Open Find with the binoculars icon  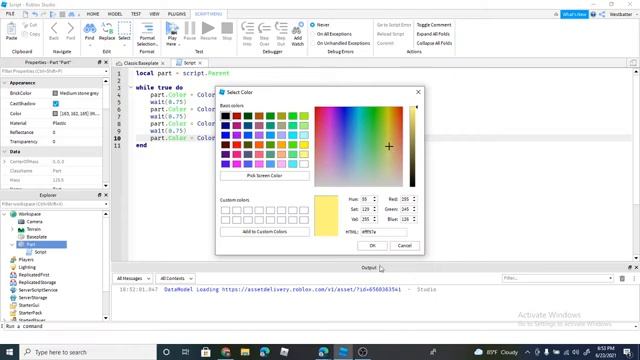pyautogui.click(x=89, y=29)
